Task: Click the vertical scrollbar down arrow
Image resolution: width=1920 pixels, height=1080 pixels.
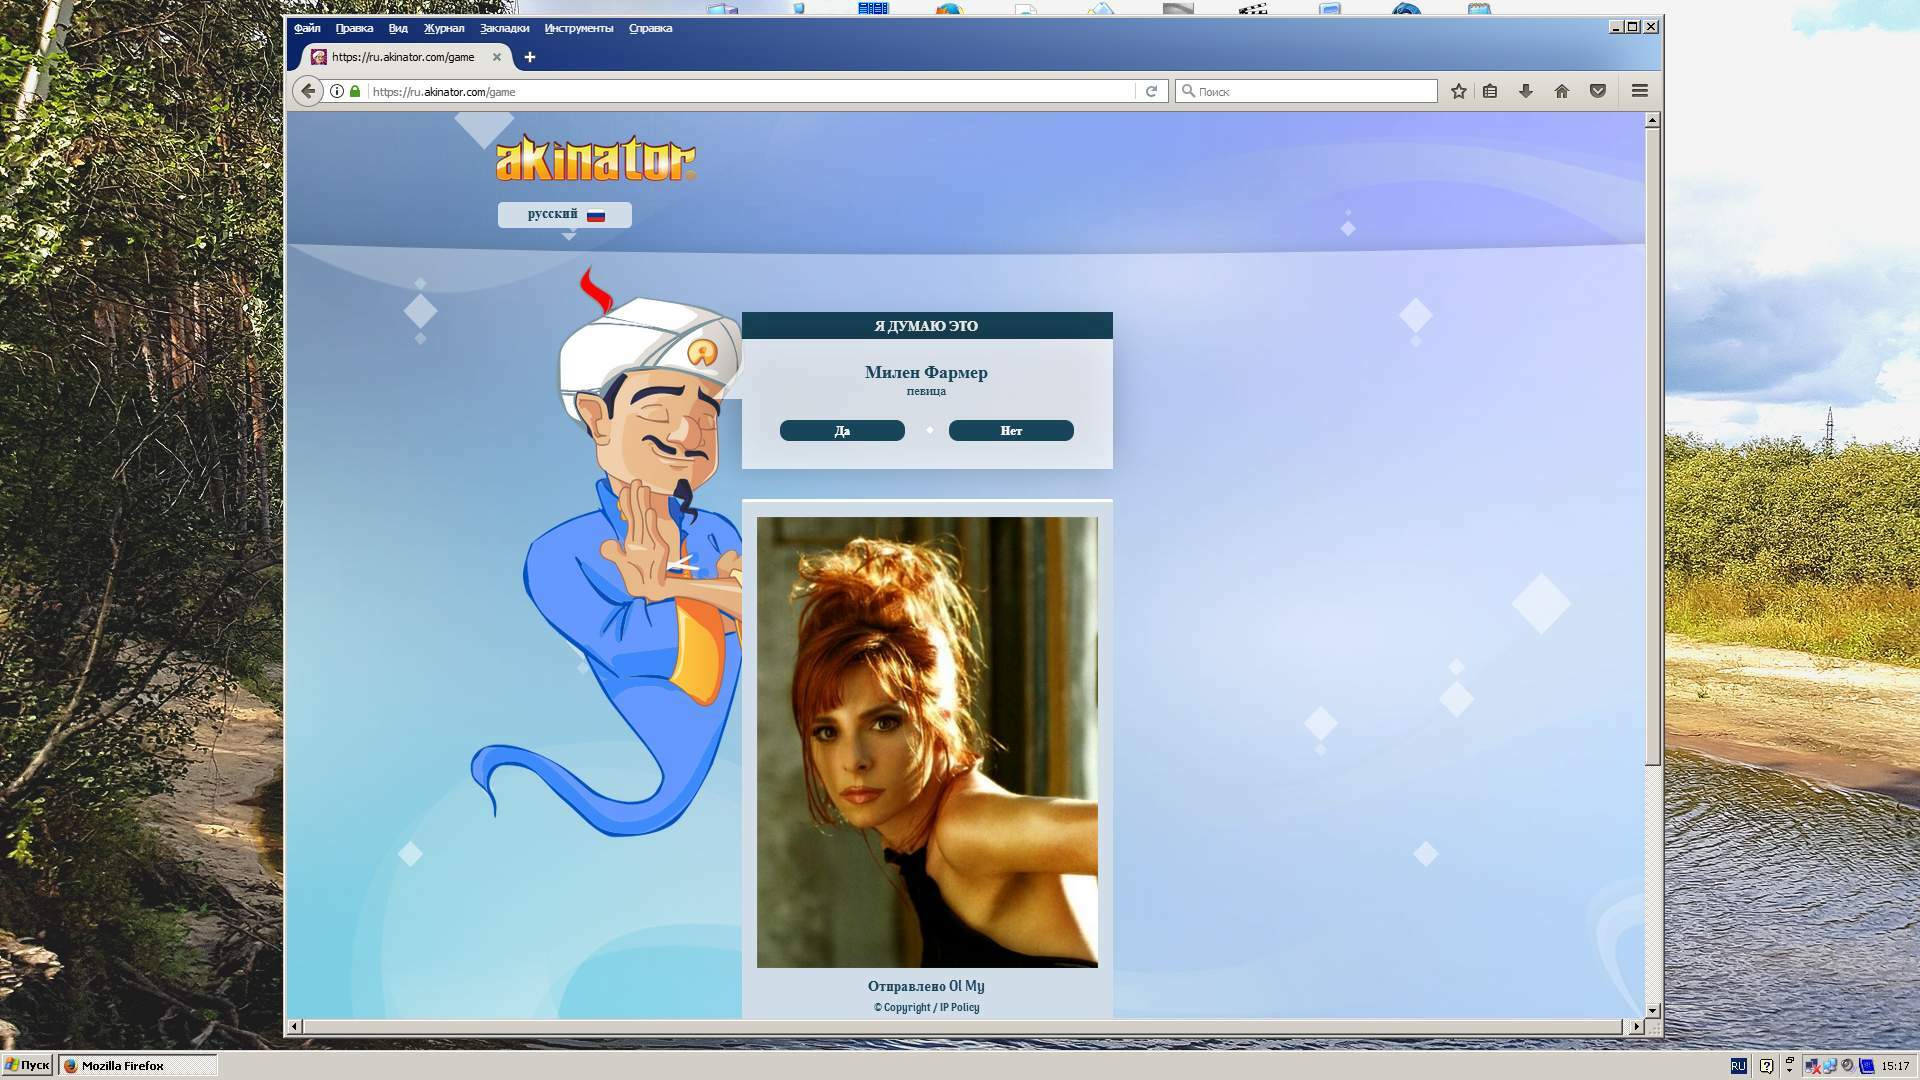Action: (x=1653, y=1011)
